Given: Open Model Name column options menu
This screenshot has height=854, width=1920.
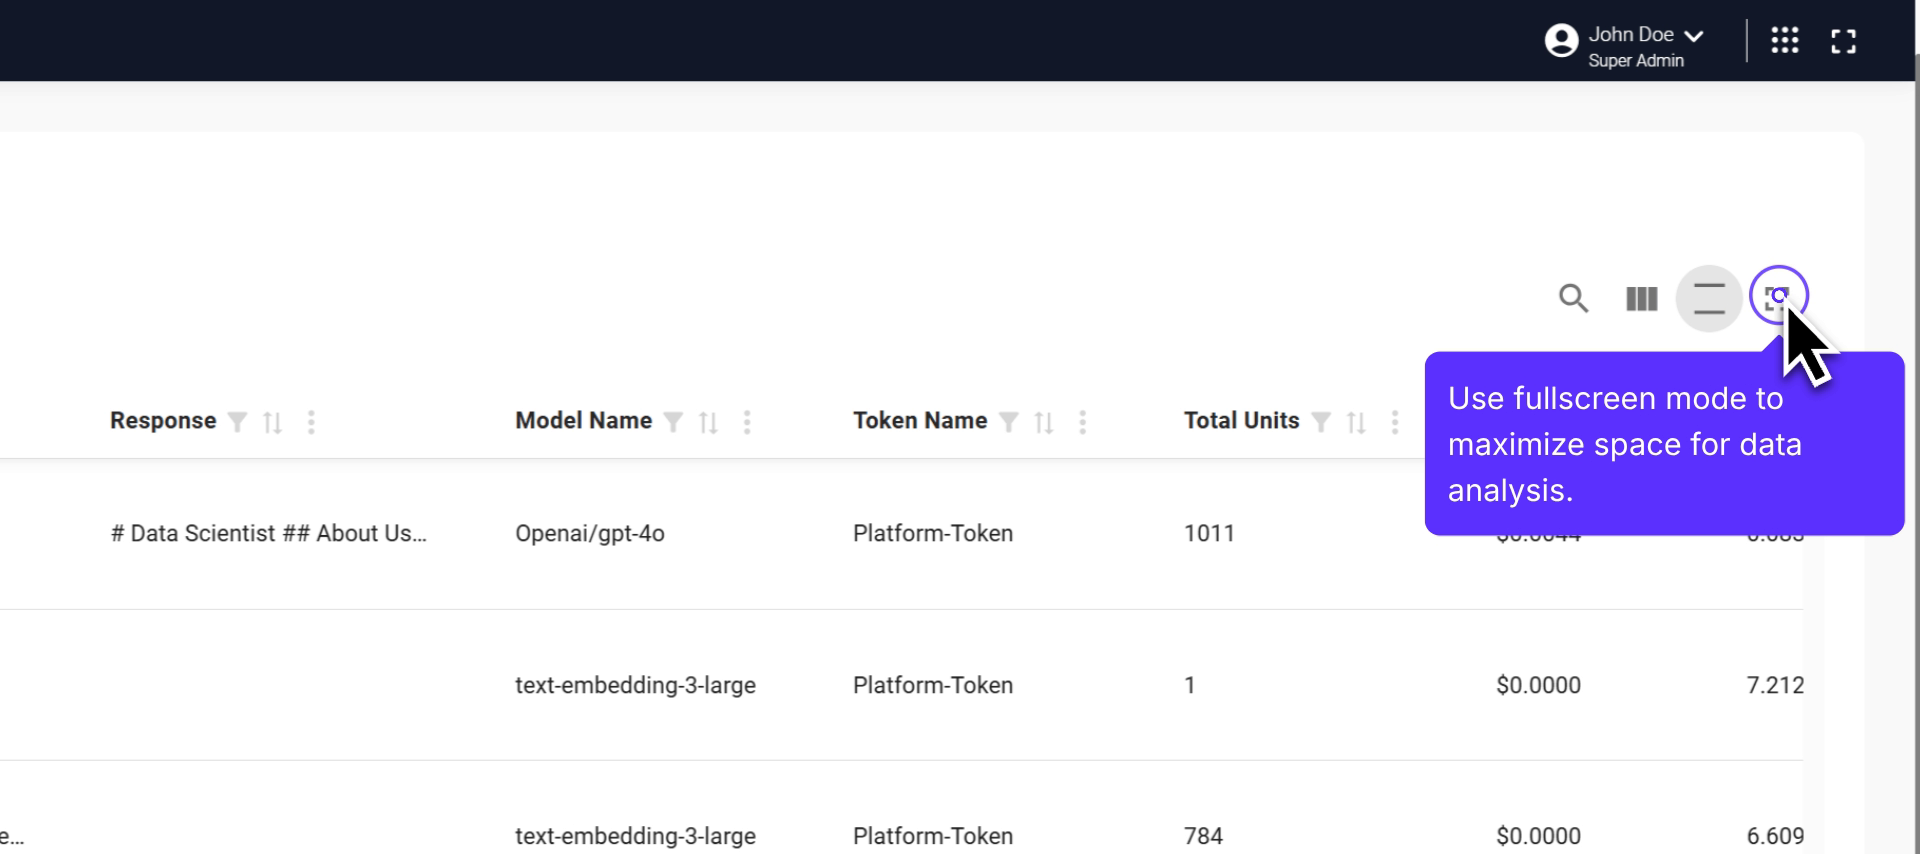Looking at the screenshot, I should tap(747, 422).
